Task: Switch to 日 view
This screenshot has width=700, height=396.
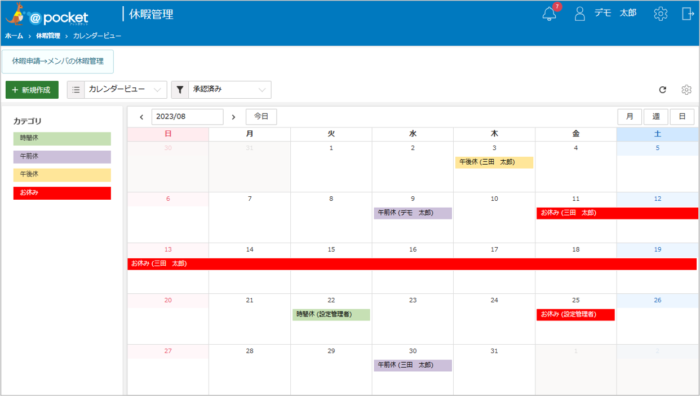Action: pos(682,117)
